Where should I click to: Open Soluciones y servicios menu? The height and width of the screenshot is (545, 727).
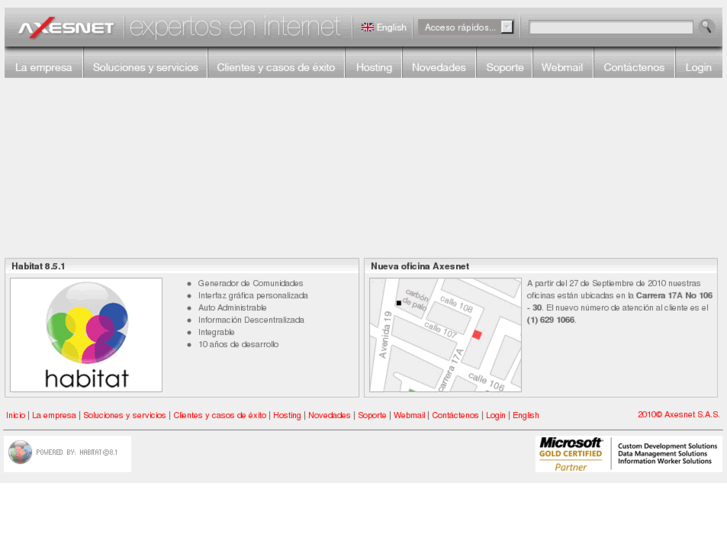[x=146, y=67]
